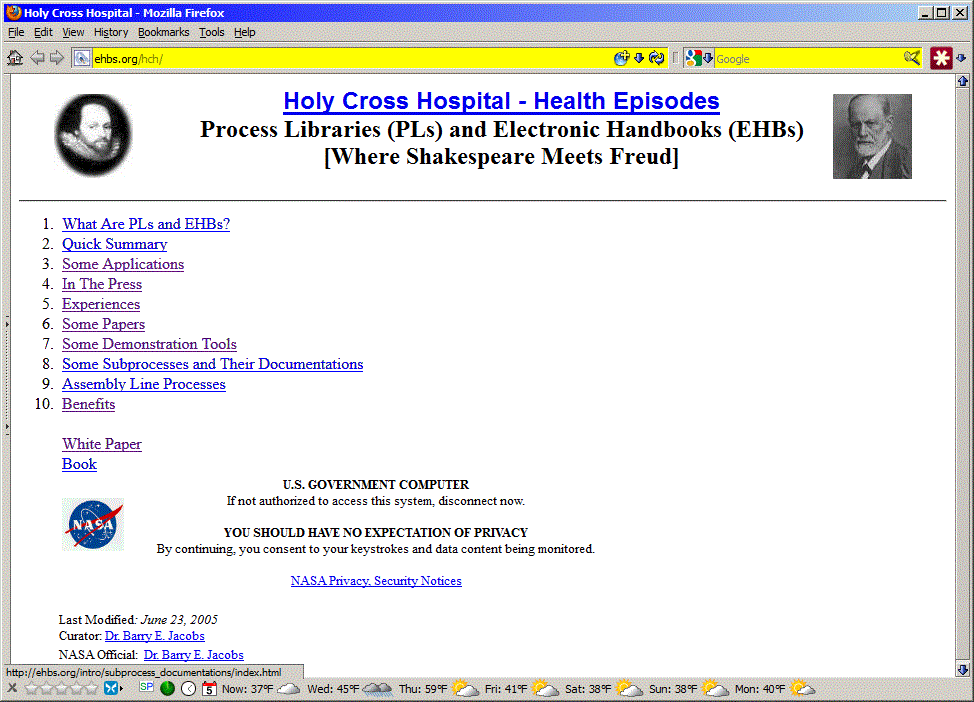The height and width of the screenshot is (702, 974).
Task: Click the green radar status icon
Action: coord(167,688)
